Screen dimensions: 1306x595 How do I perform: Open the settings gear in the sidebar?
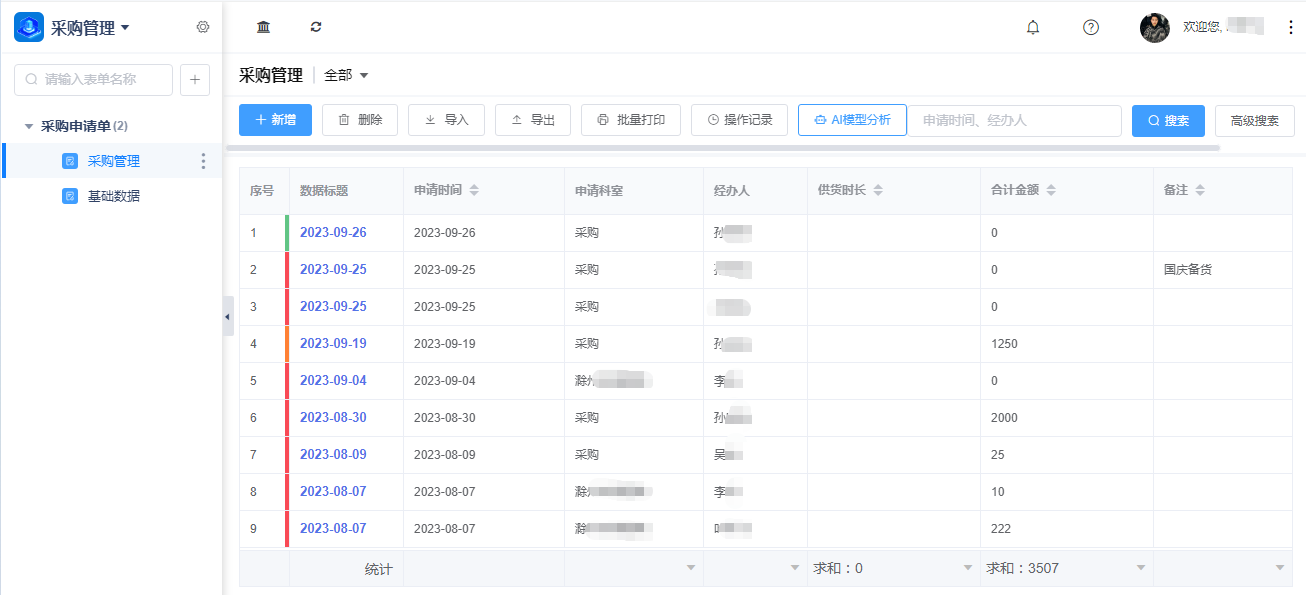(203, 27)
